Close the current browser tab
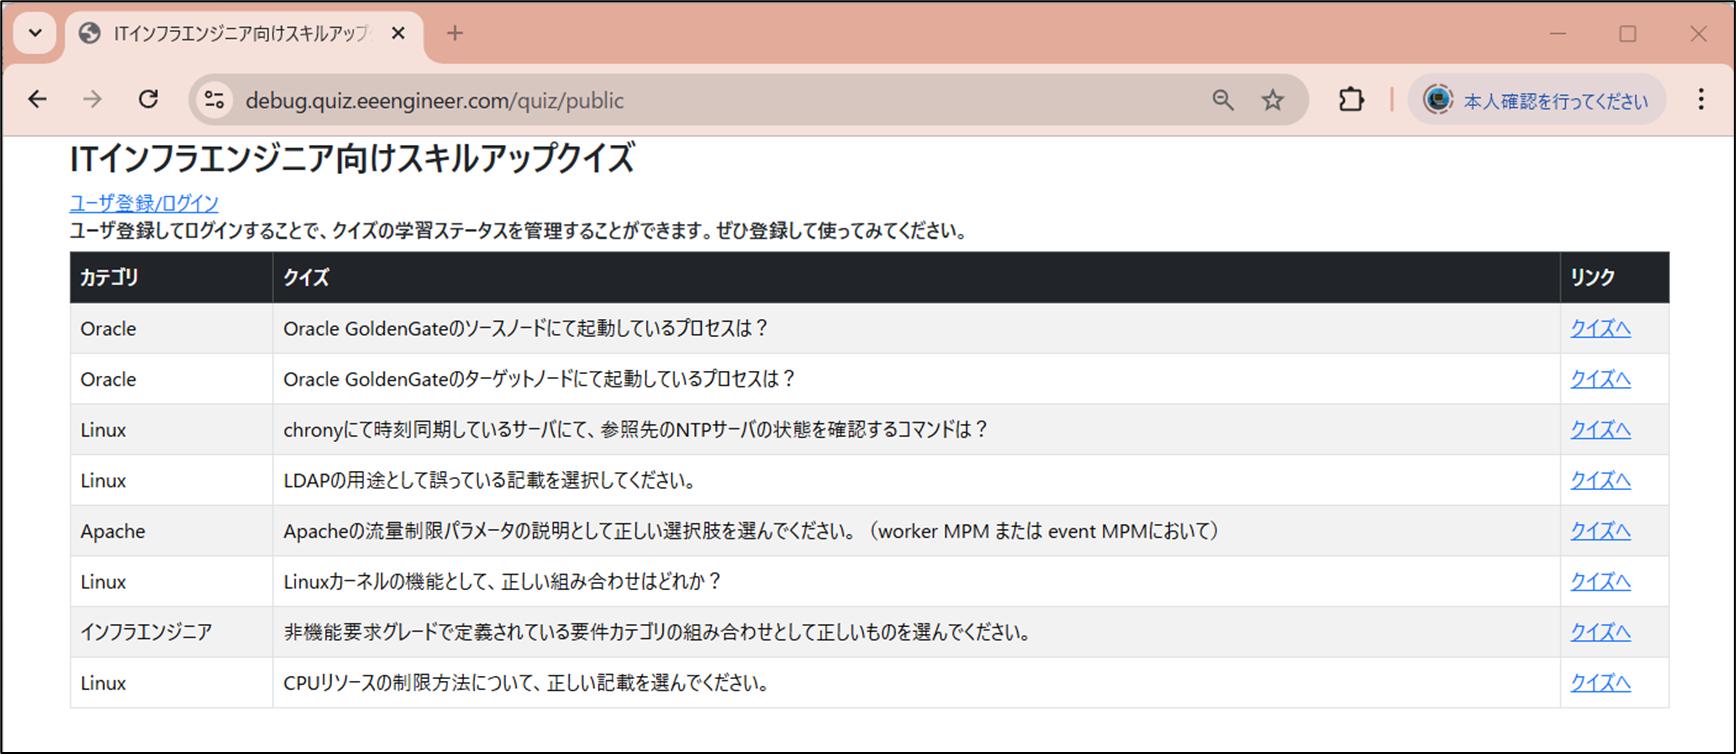 [x=398, y=34]
